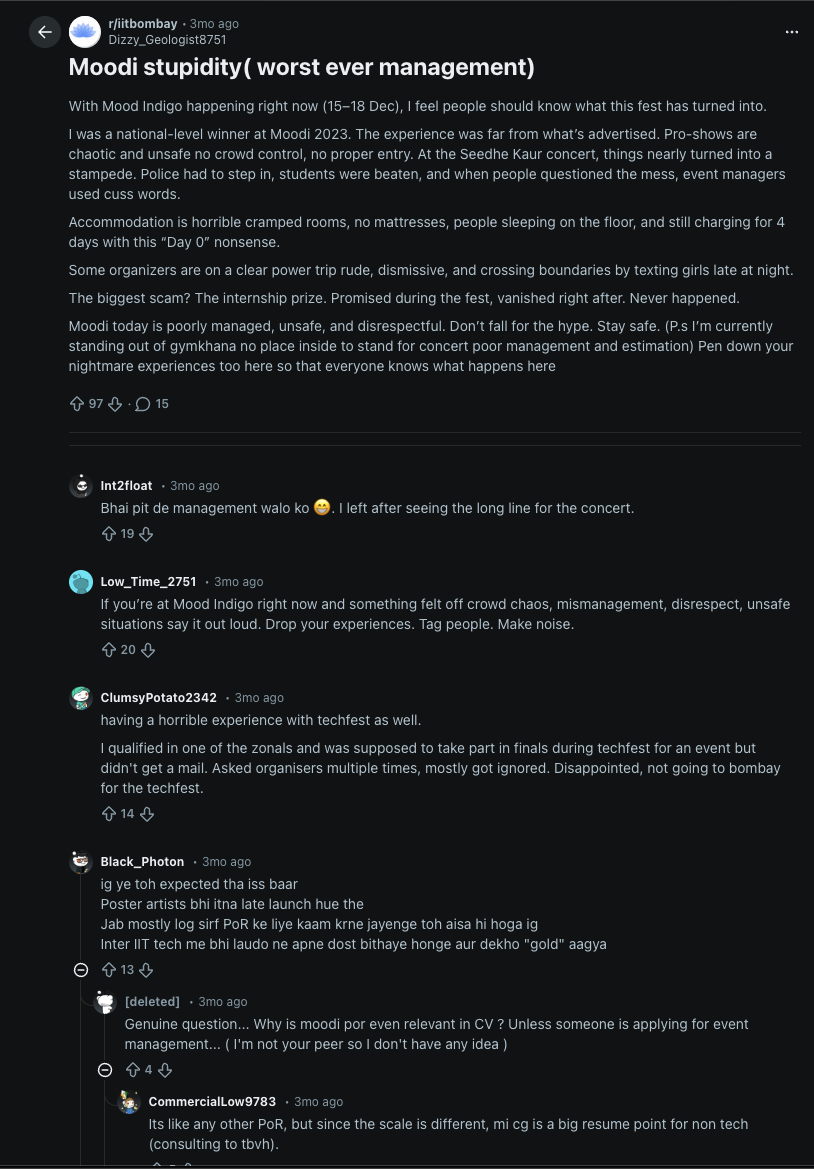Collapse the deleted user's reply thread
The width and height of the screenshot is (814, 1169).
(x=105, y=1070)
